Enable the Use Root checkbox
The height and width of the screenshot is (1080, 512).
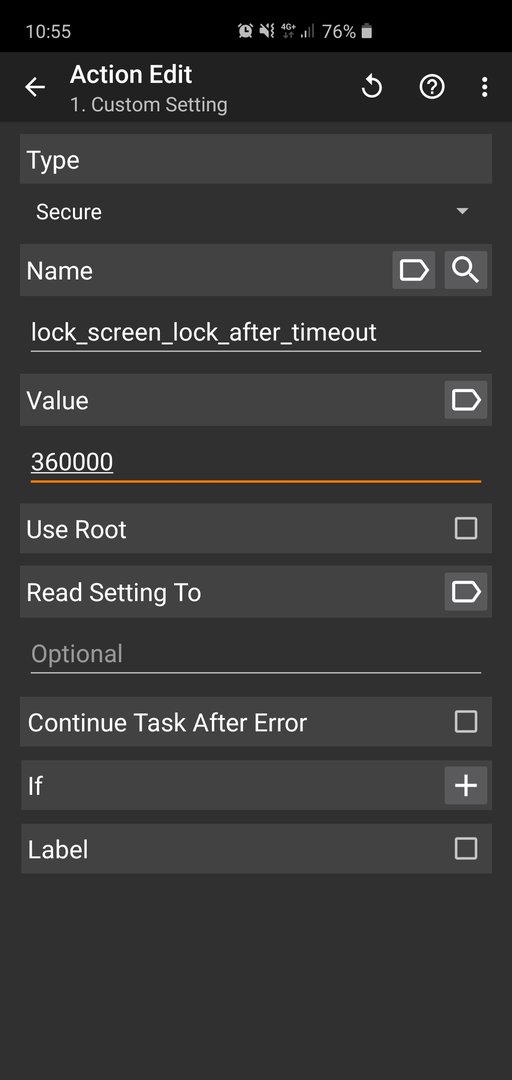[x=466, y=528]
